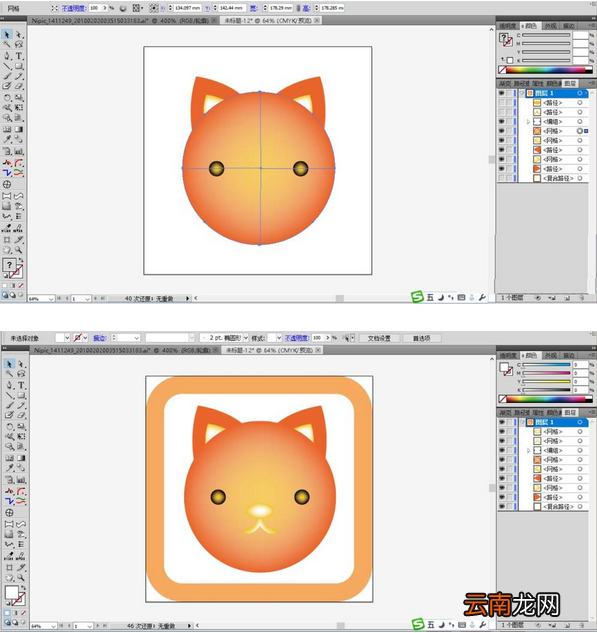Select the Rotate tool in upper window

click(x=7, y=97)
